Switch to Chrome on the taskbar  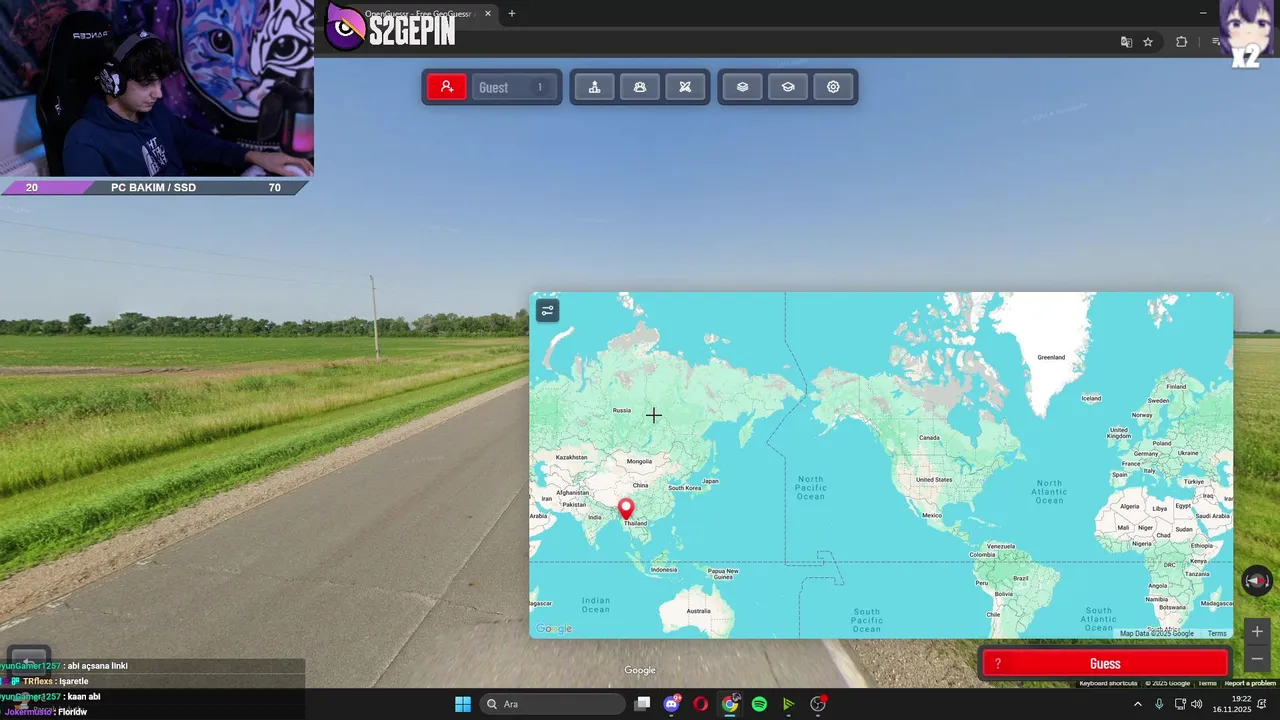(730, 704)
